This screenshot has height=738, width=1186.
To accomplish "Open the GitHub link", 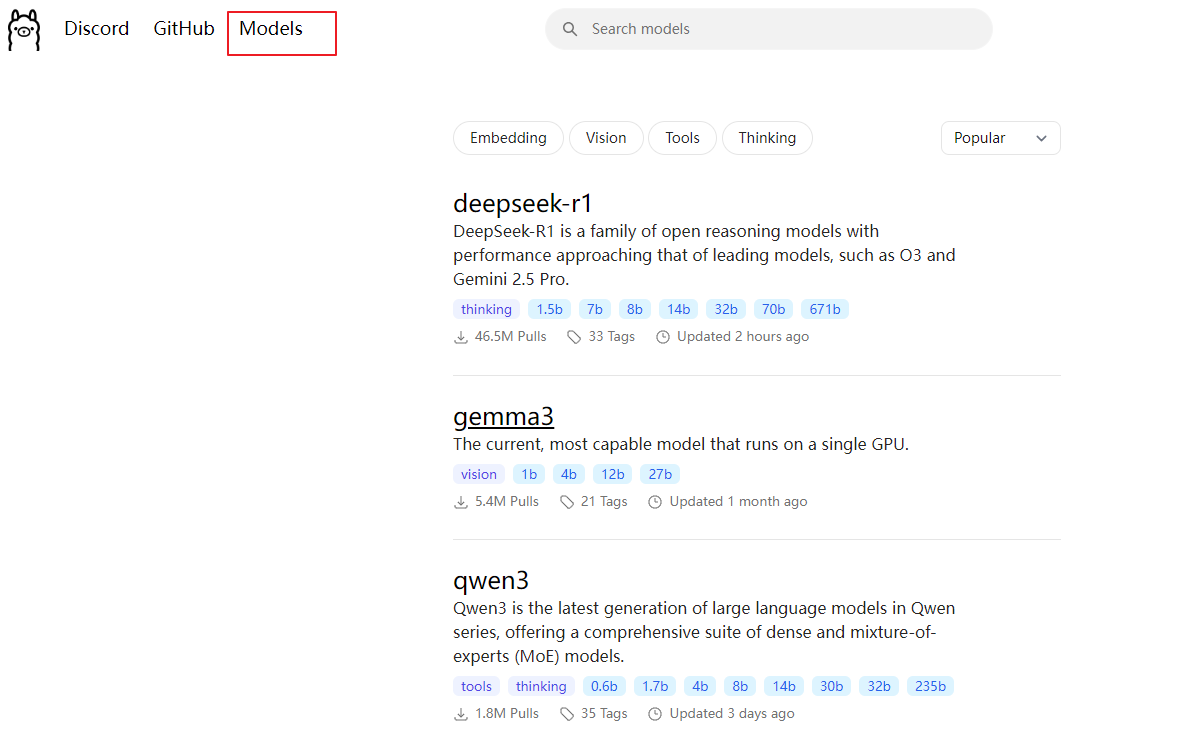I will tap(184, 29).
